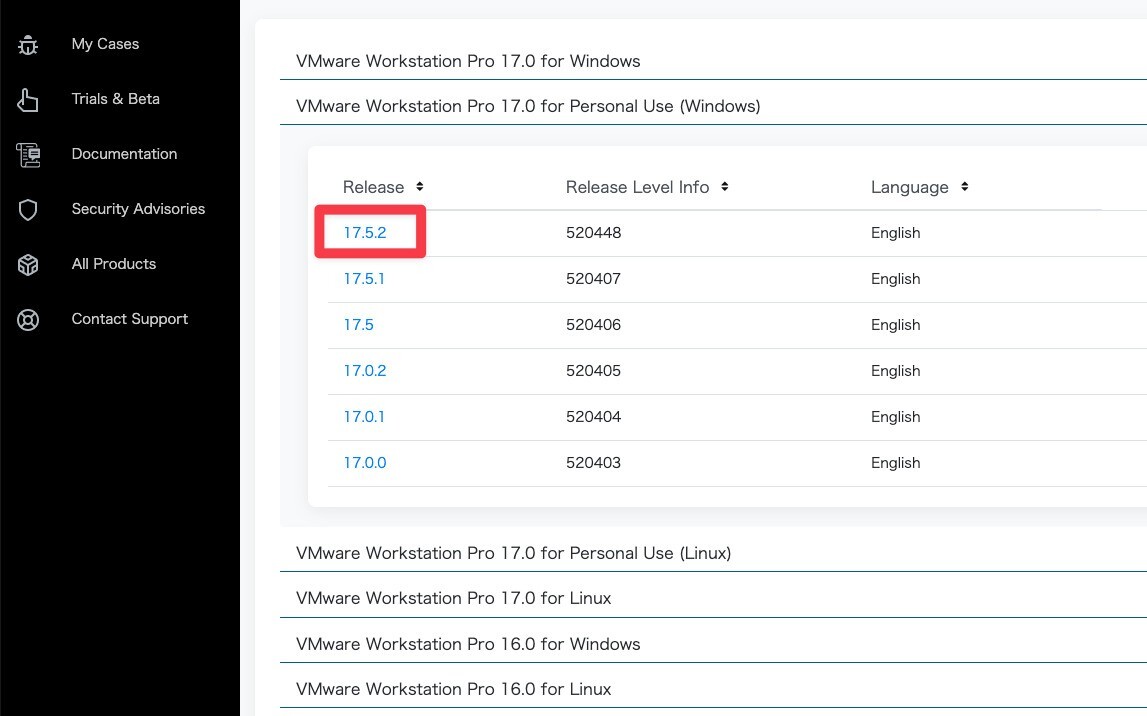The image size is (1147, 716).
Task: Sort the table by Language
Action: tap(918, 187)
